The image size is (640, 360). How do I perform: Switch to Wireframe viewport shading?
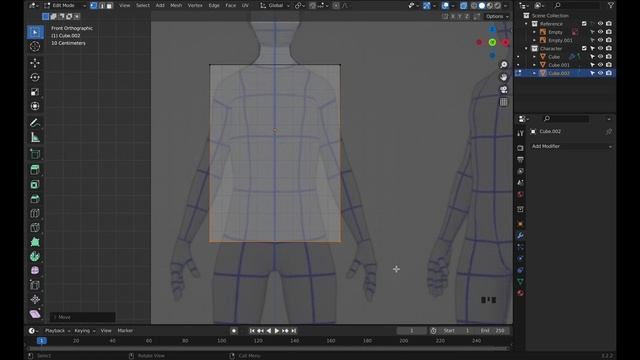tap(474, 5)
